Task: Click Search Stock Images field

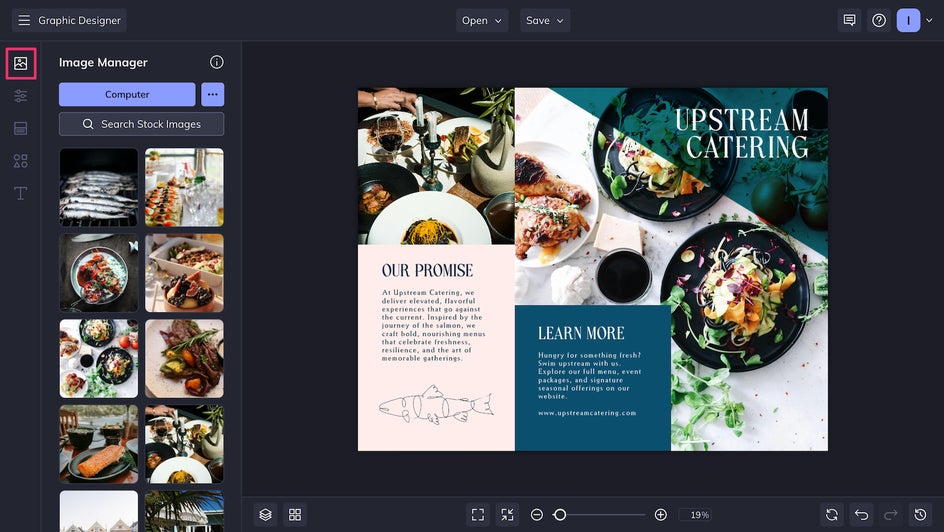Action: click(x=141, y=124)
